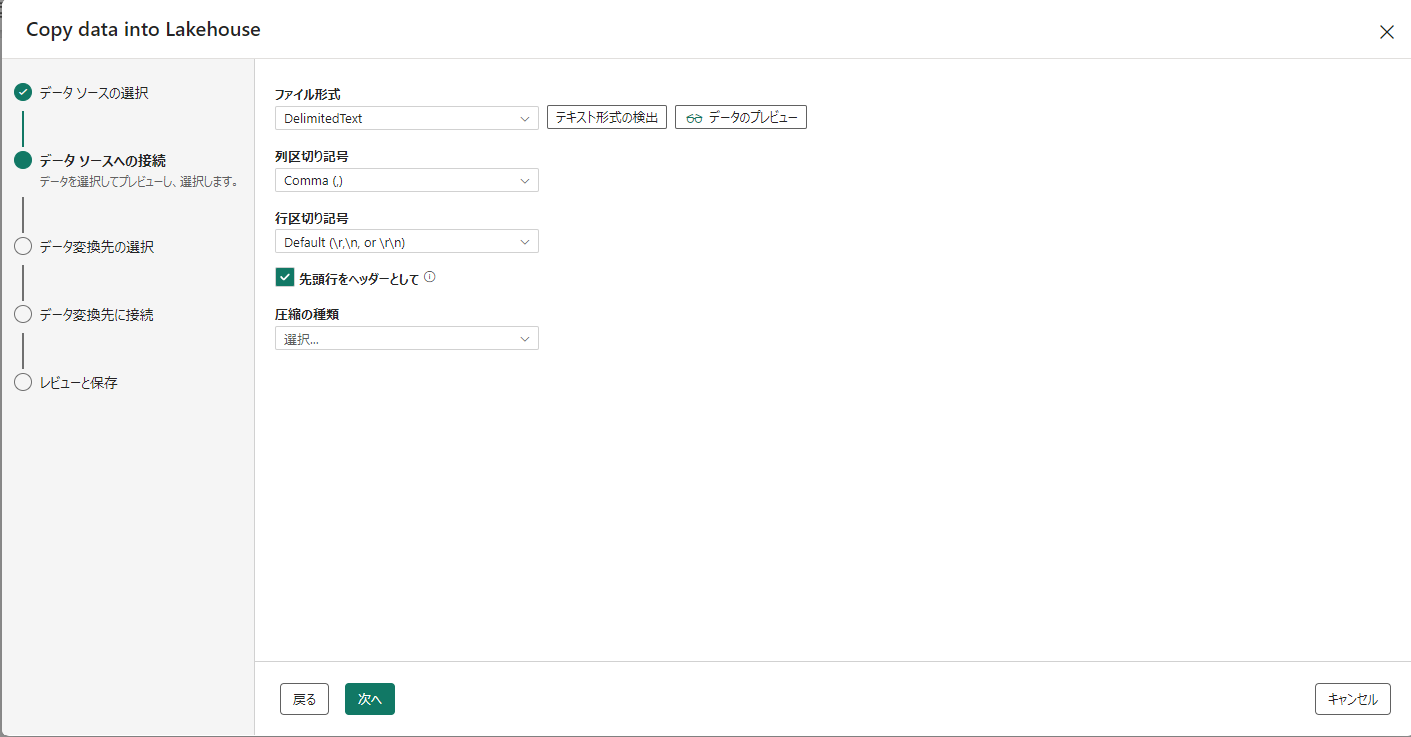Image resolution: width=1411 pixels, height=737 pixels.
Task: Click the green checkmark icon for データ ソースの選択
Action: (x=23, y=93)
